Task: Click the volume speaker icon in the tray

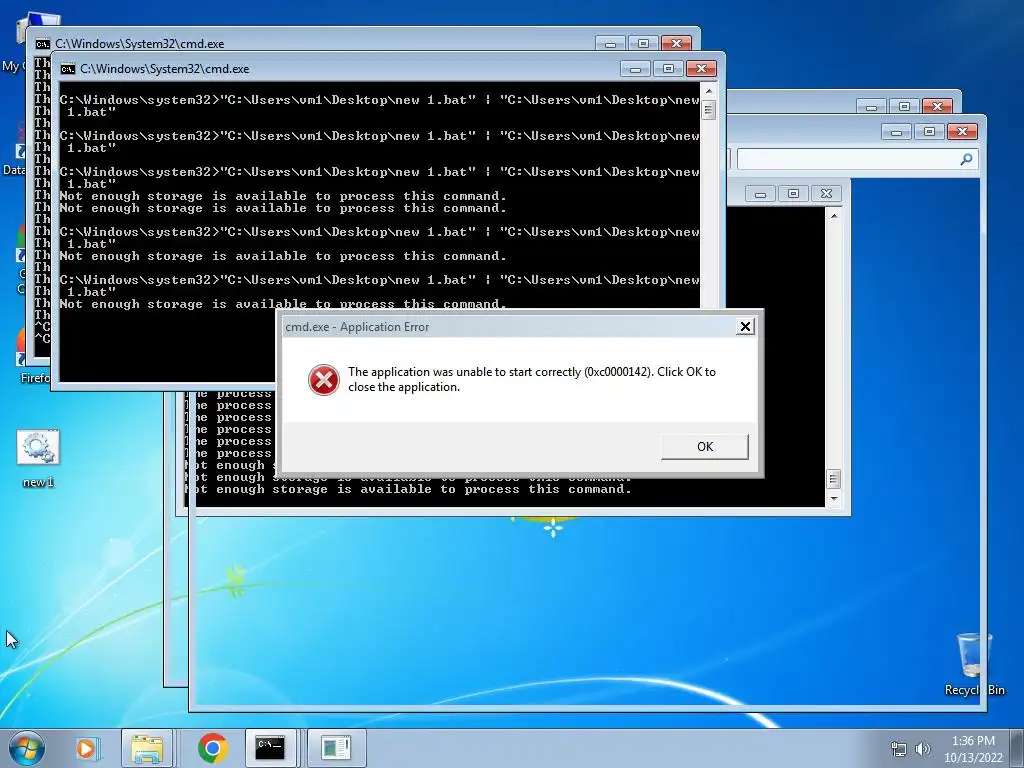Action: point(923,749)
